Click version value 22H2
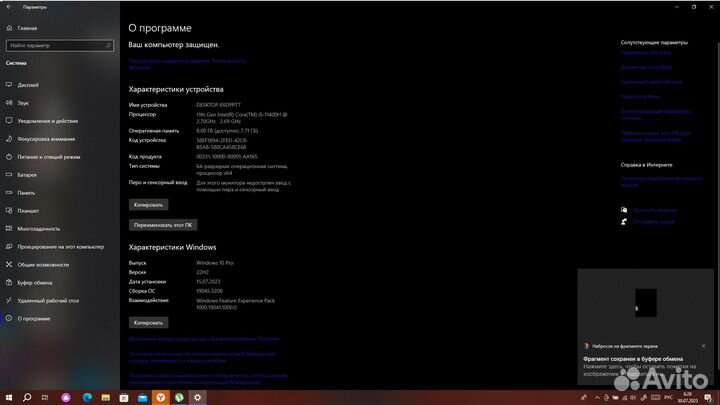 pyautogui.click(x=202, y=272)
